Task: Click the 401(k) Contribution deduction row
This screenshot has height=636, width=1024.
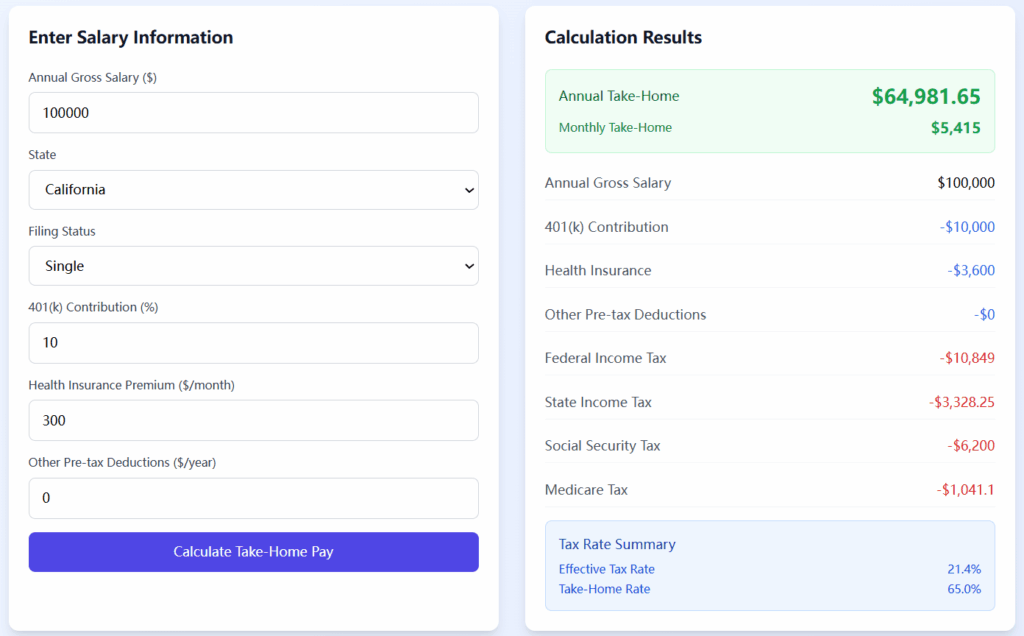Action: click(770, 227)
